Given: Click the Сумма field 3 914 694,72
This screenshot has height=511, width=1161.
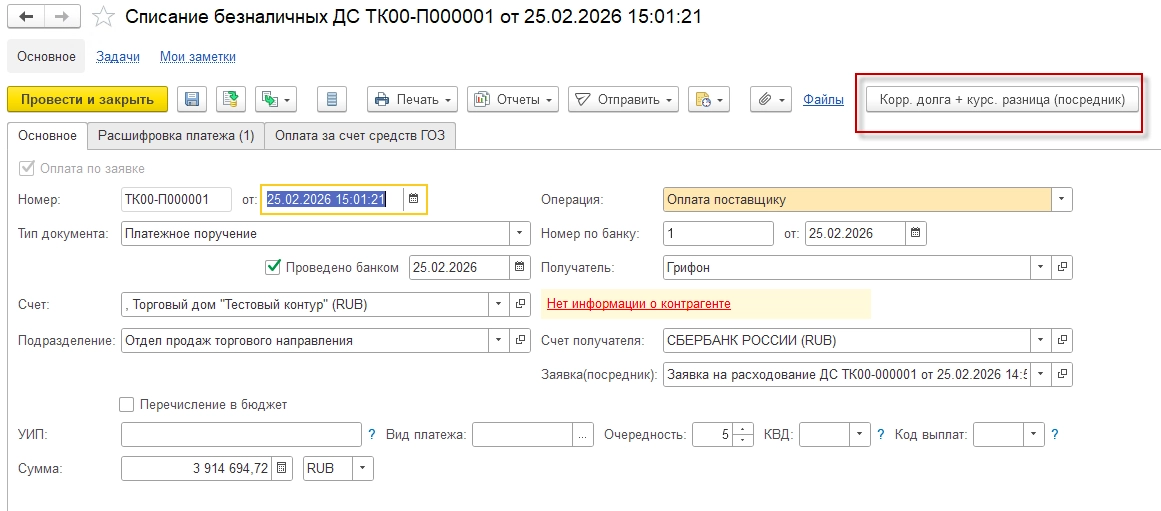Looking at the screenshot, I should click(197, 469).
